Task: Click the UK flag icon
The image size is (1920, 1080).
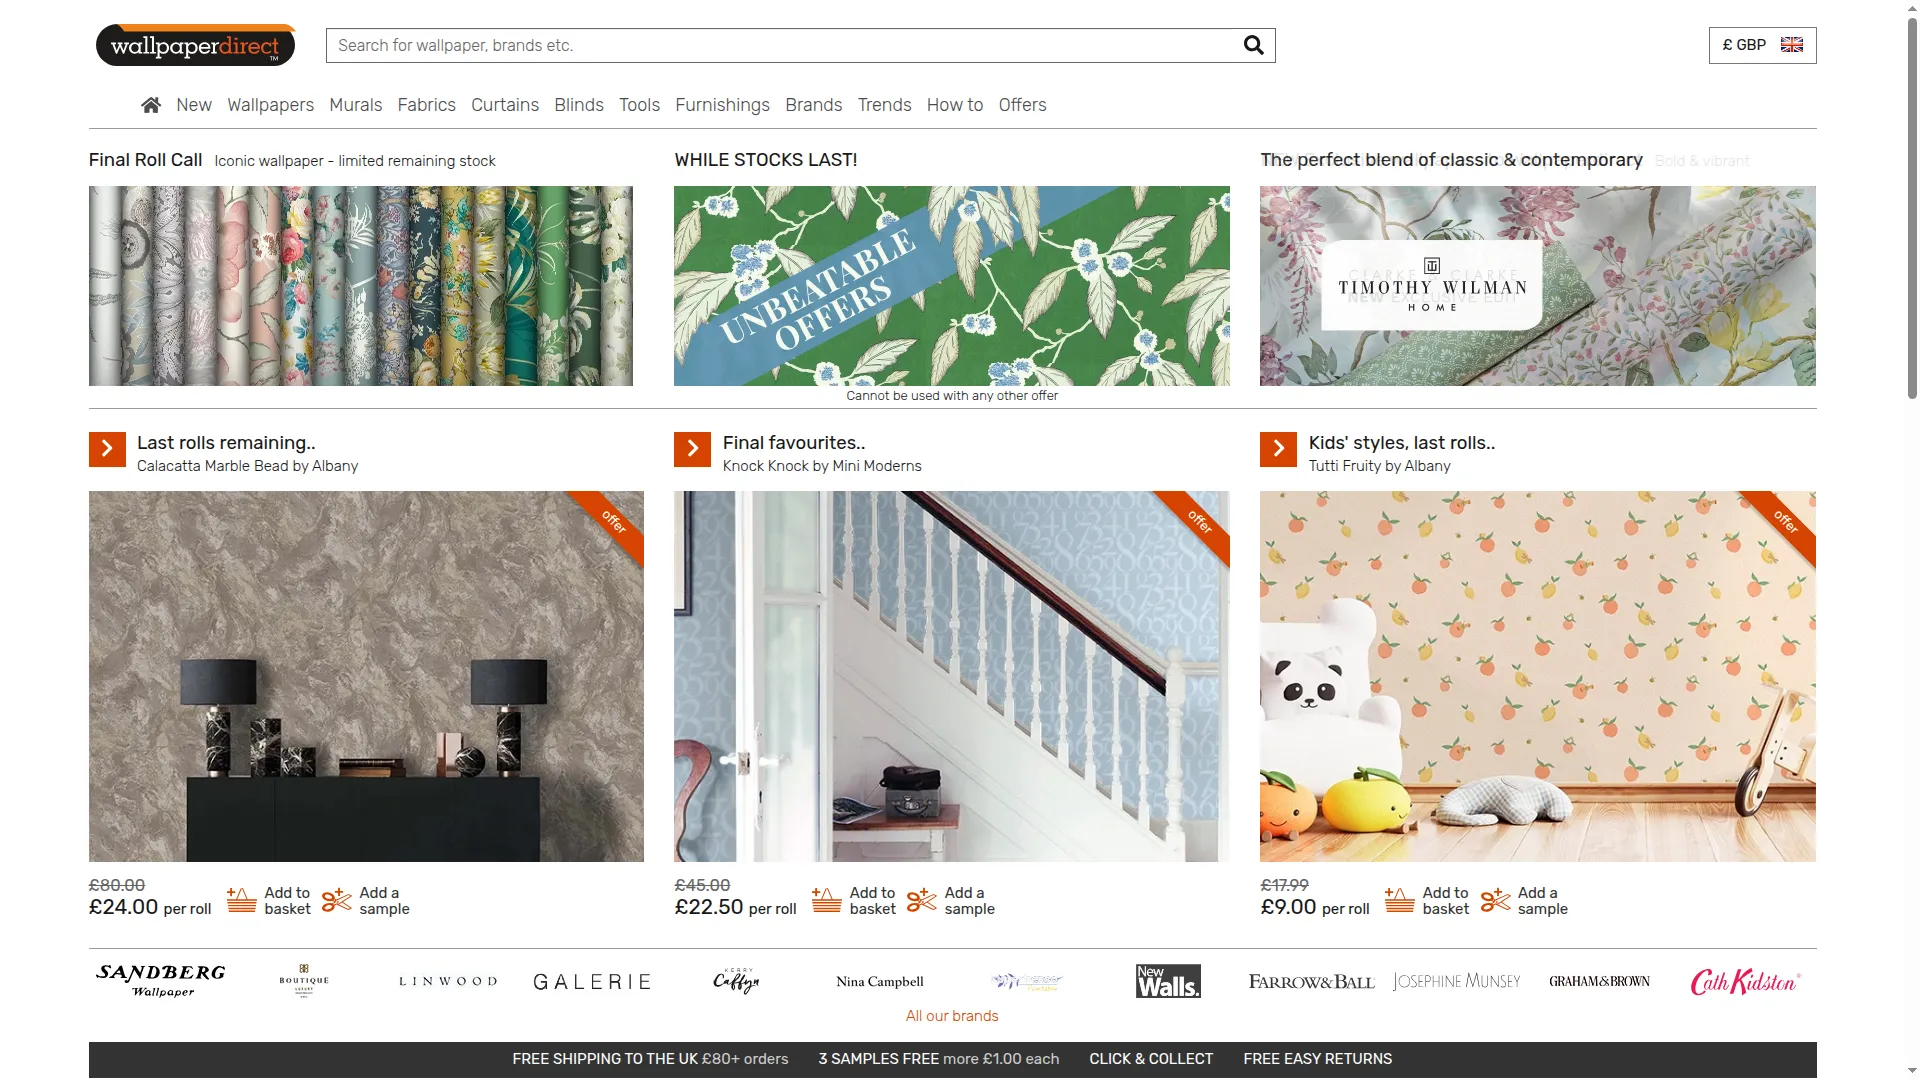Action: pyautogui.click(x=1792, y=45)
